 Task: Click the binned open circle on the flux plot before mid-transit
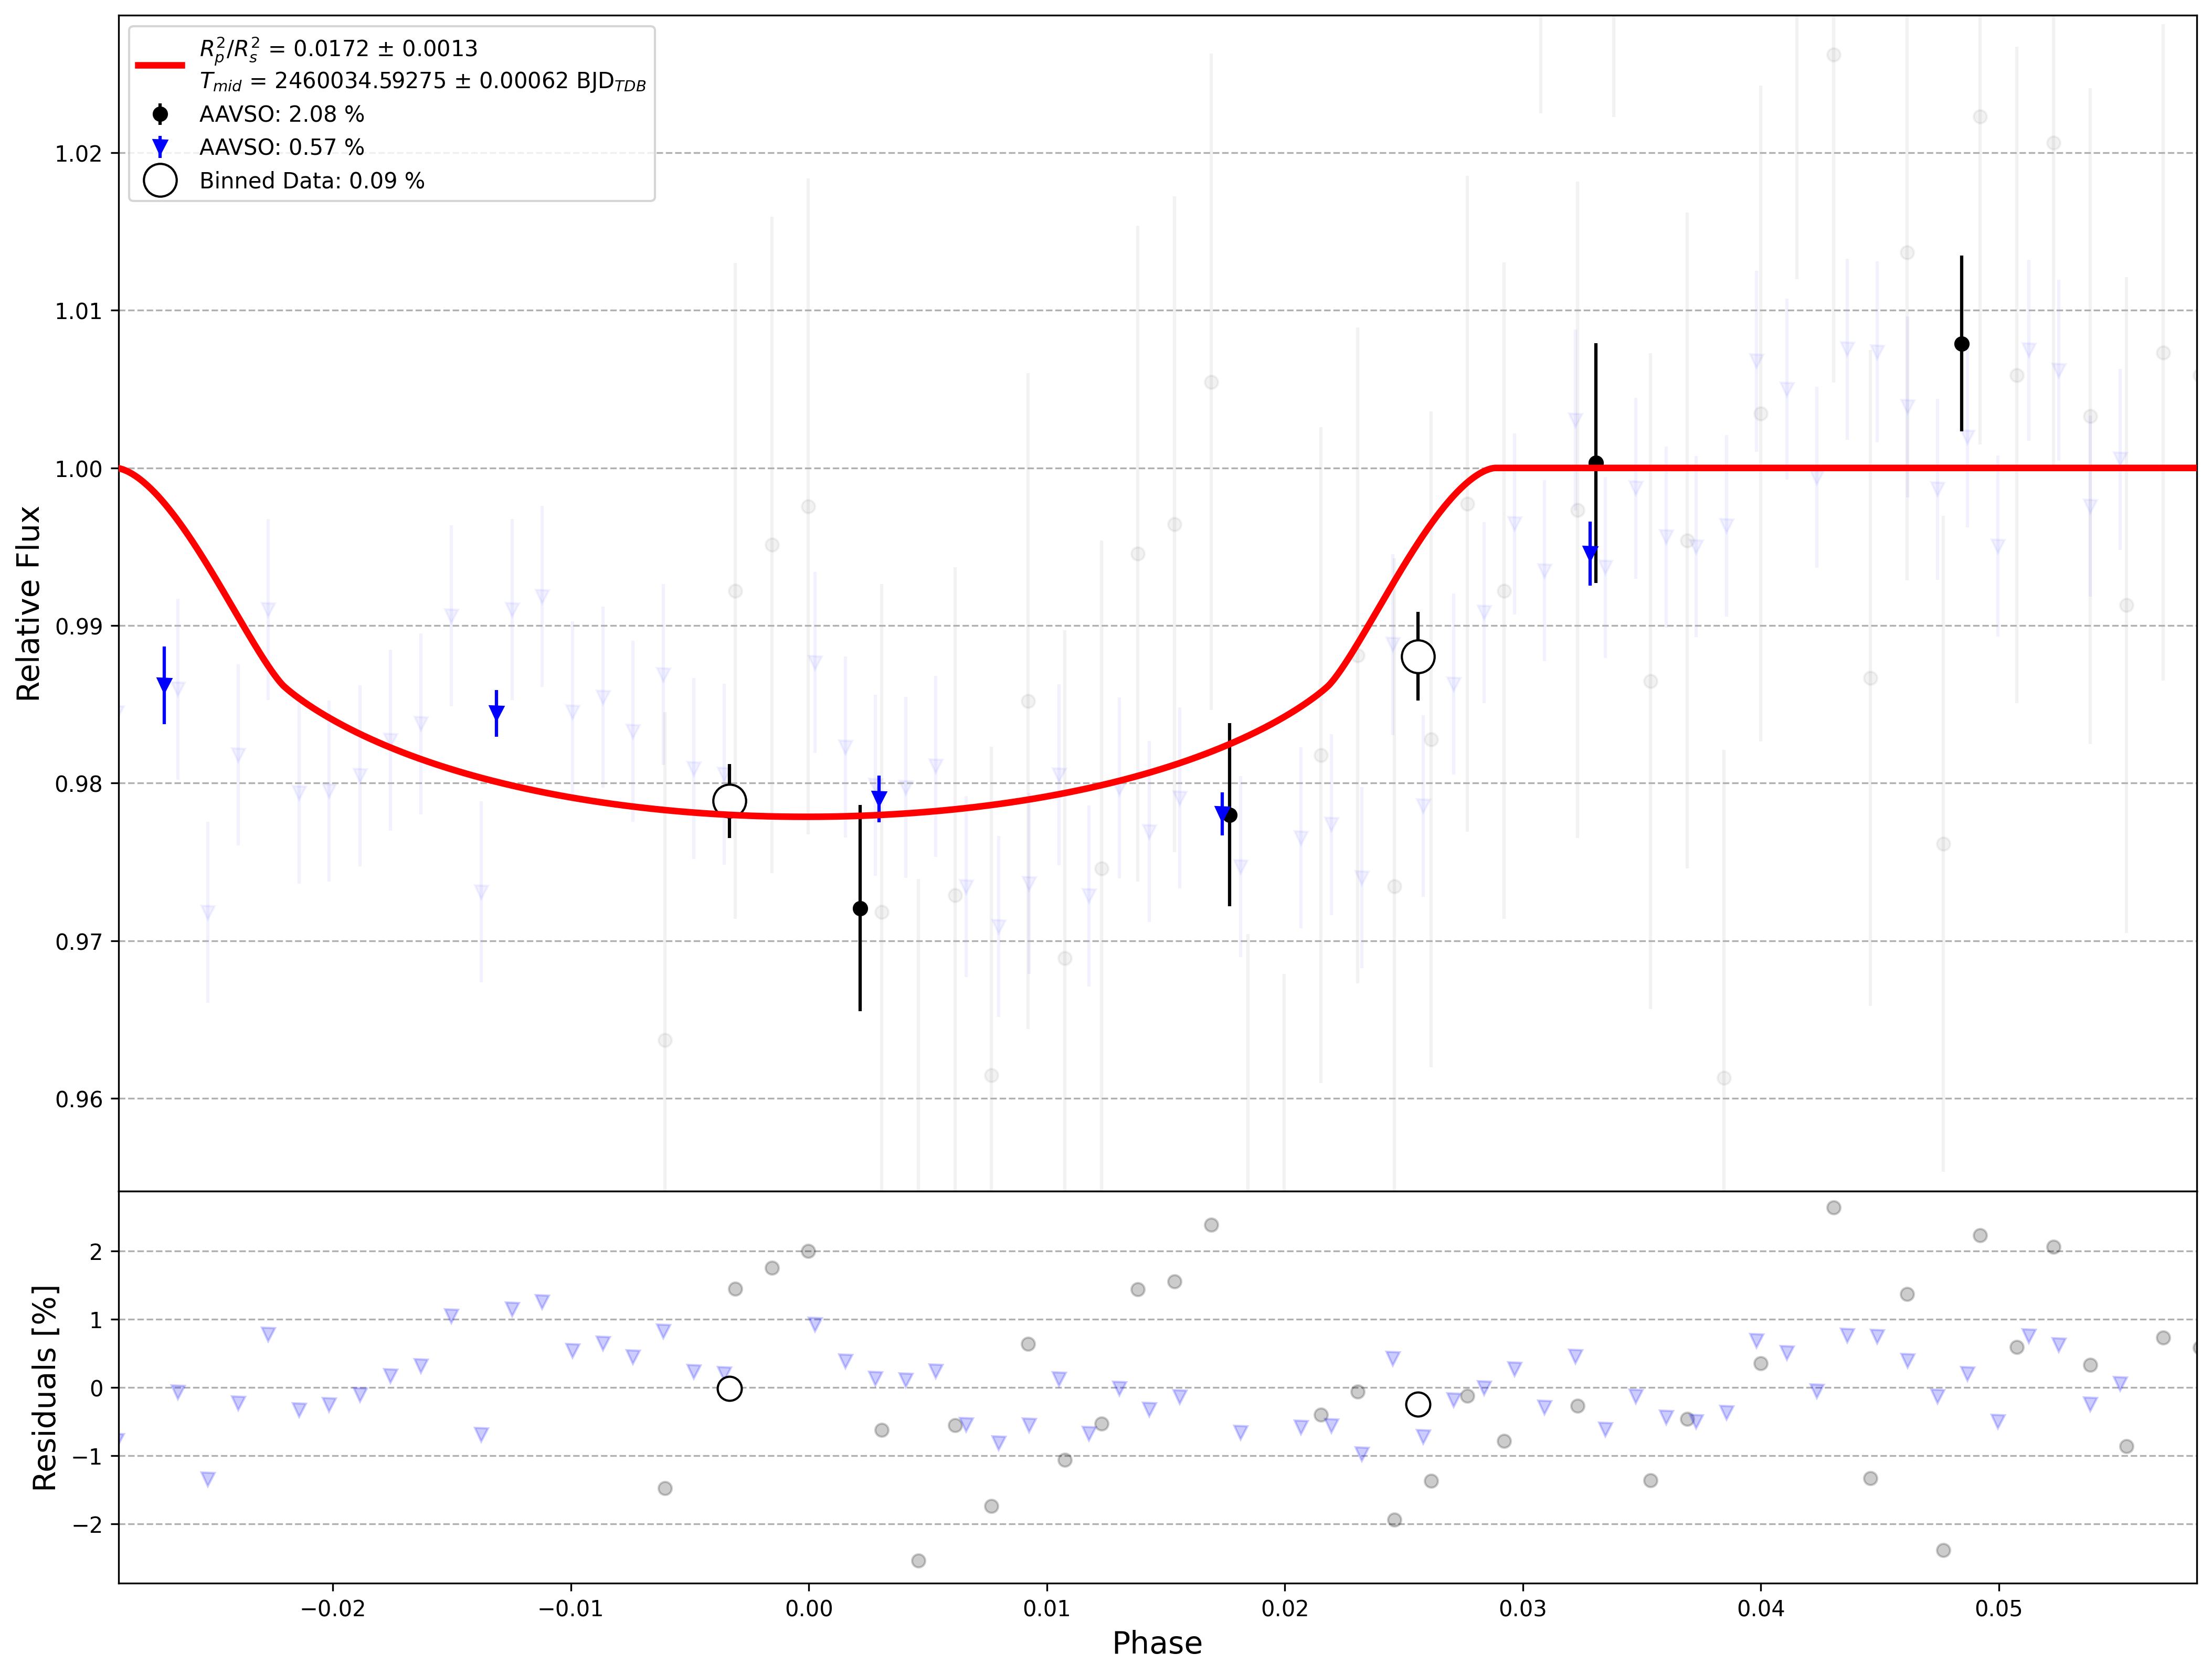730,801
